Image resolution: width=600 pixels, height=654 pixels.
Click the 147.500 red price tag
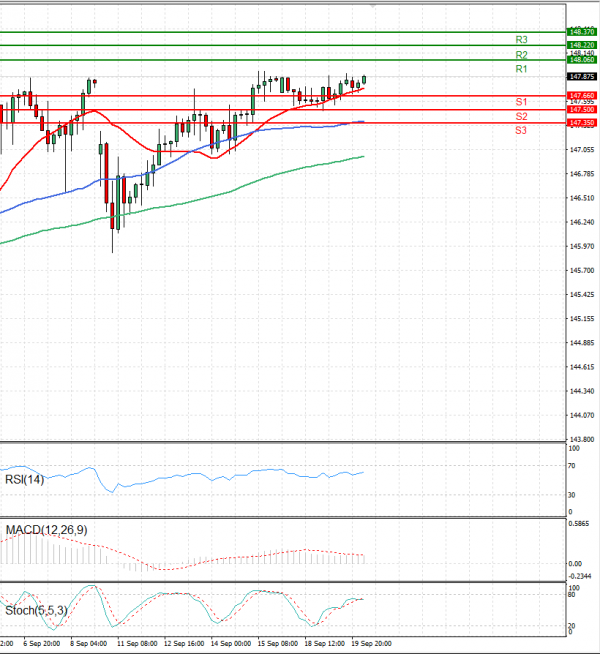[x=581, y=109]
